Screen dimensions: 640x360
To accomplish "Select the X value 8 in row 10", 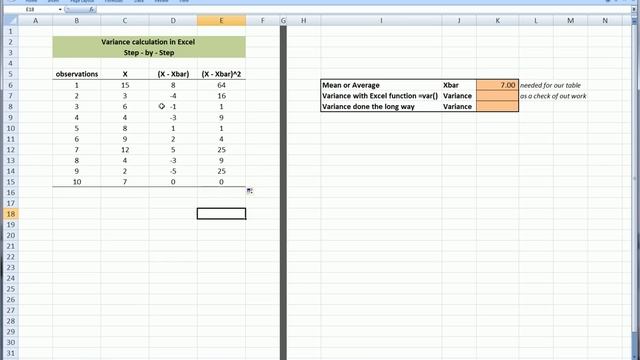I will tap(125, 128).
